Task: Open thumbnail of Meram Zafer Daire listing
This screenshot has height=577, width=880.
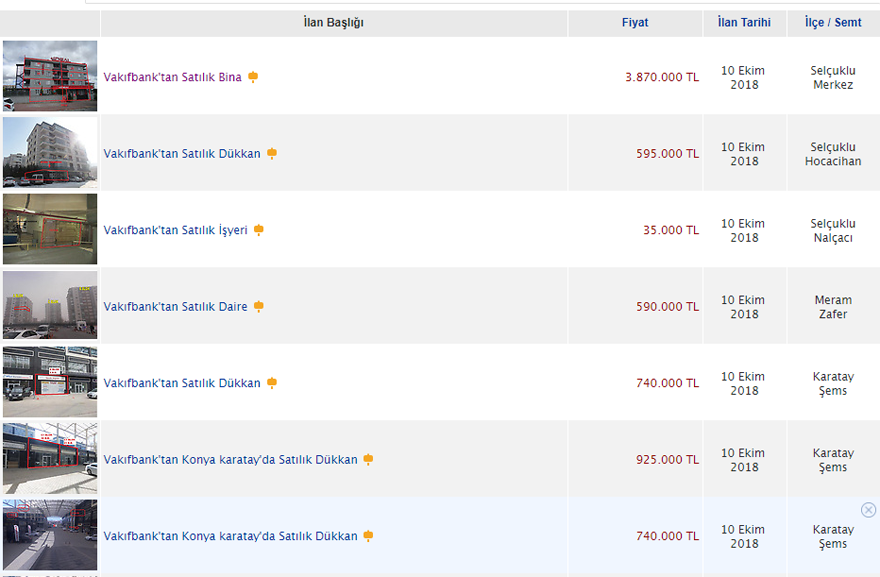Action: (x=50, y=305)
